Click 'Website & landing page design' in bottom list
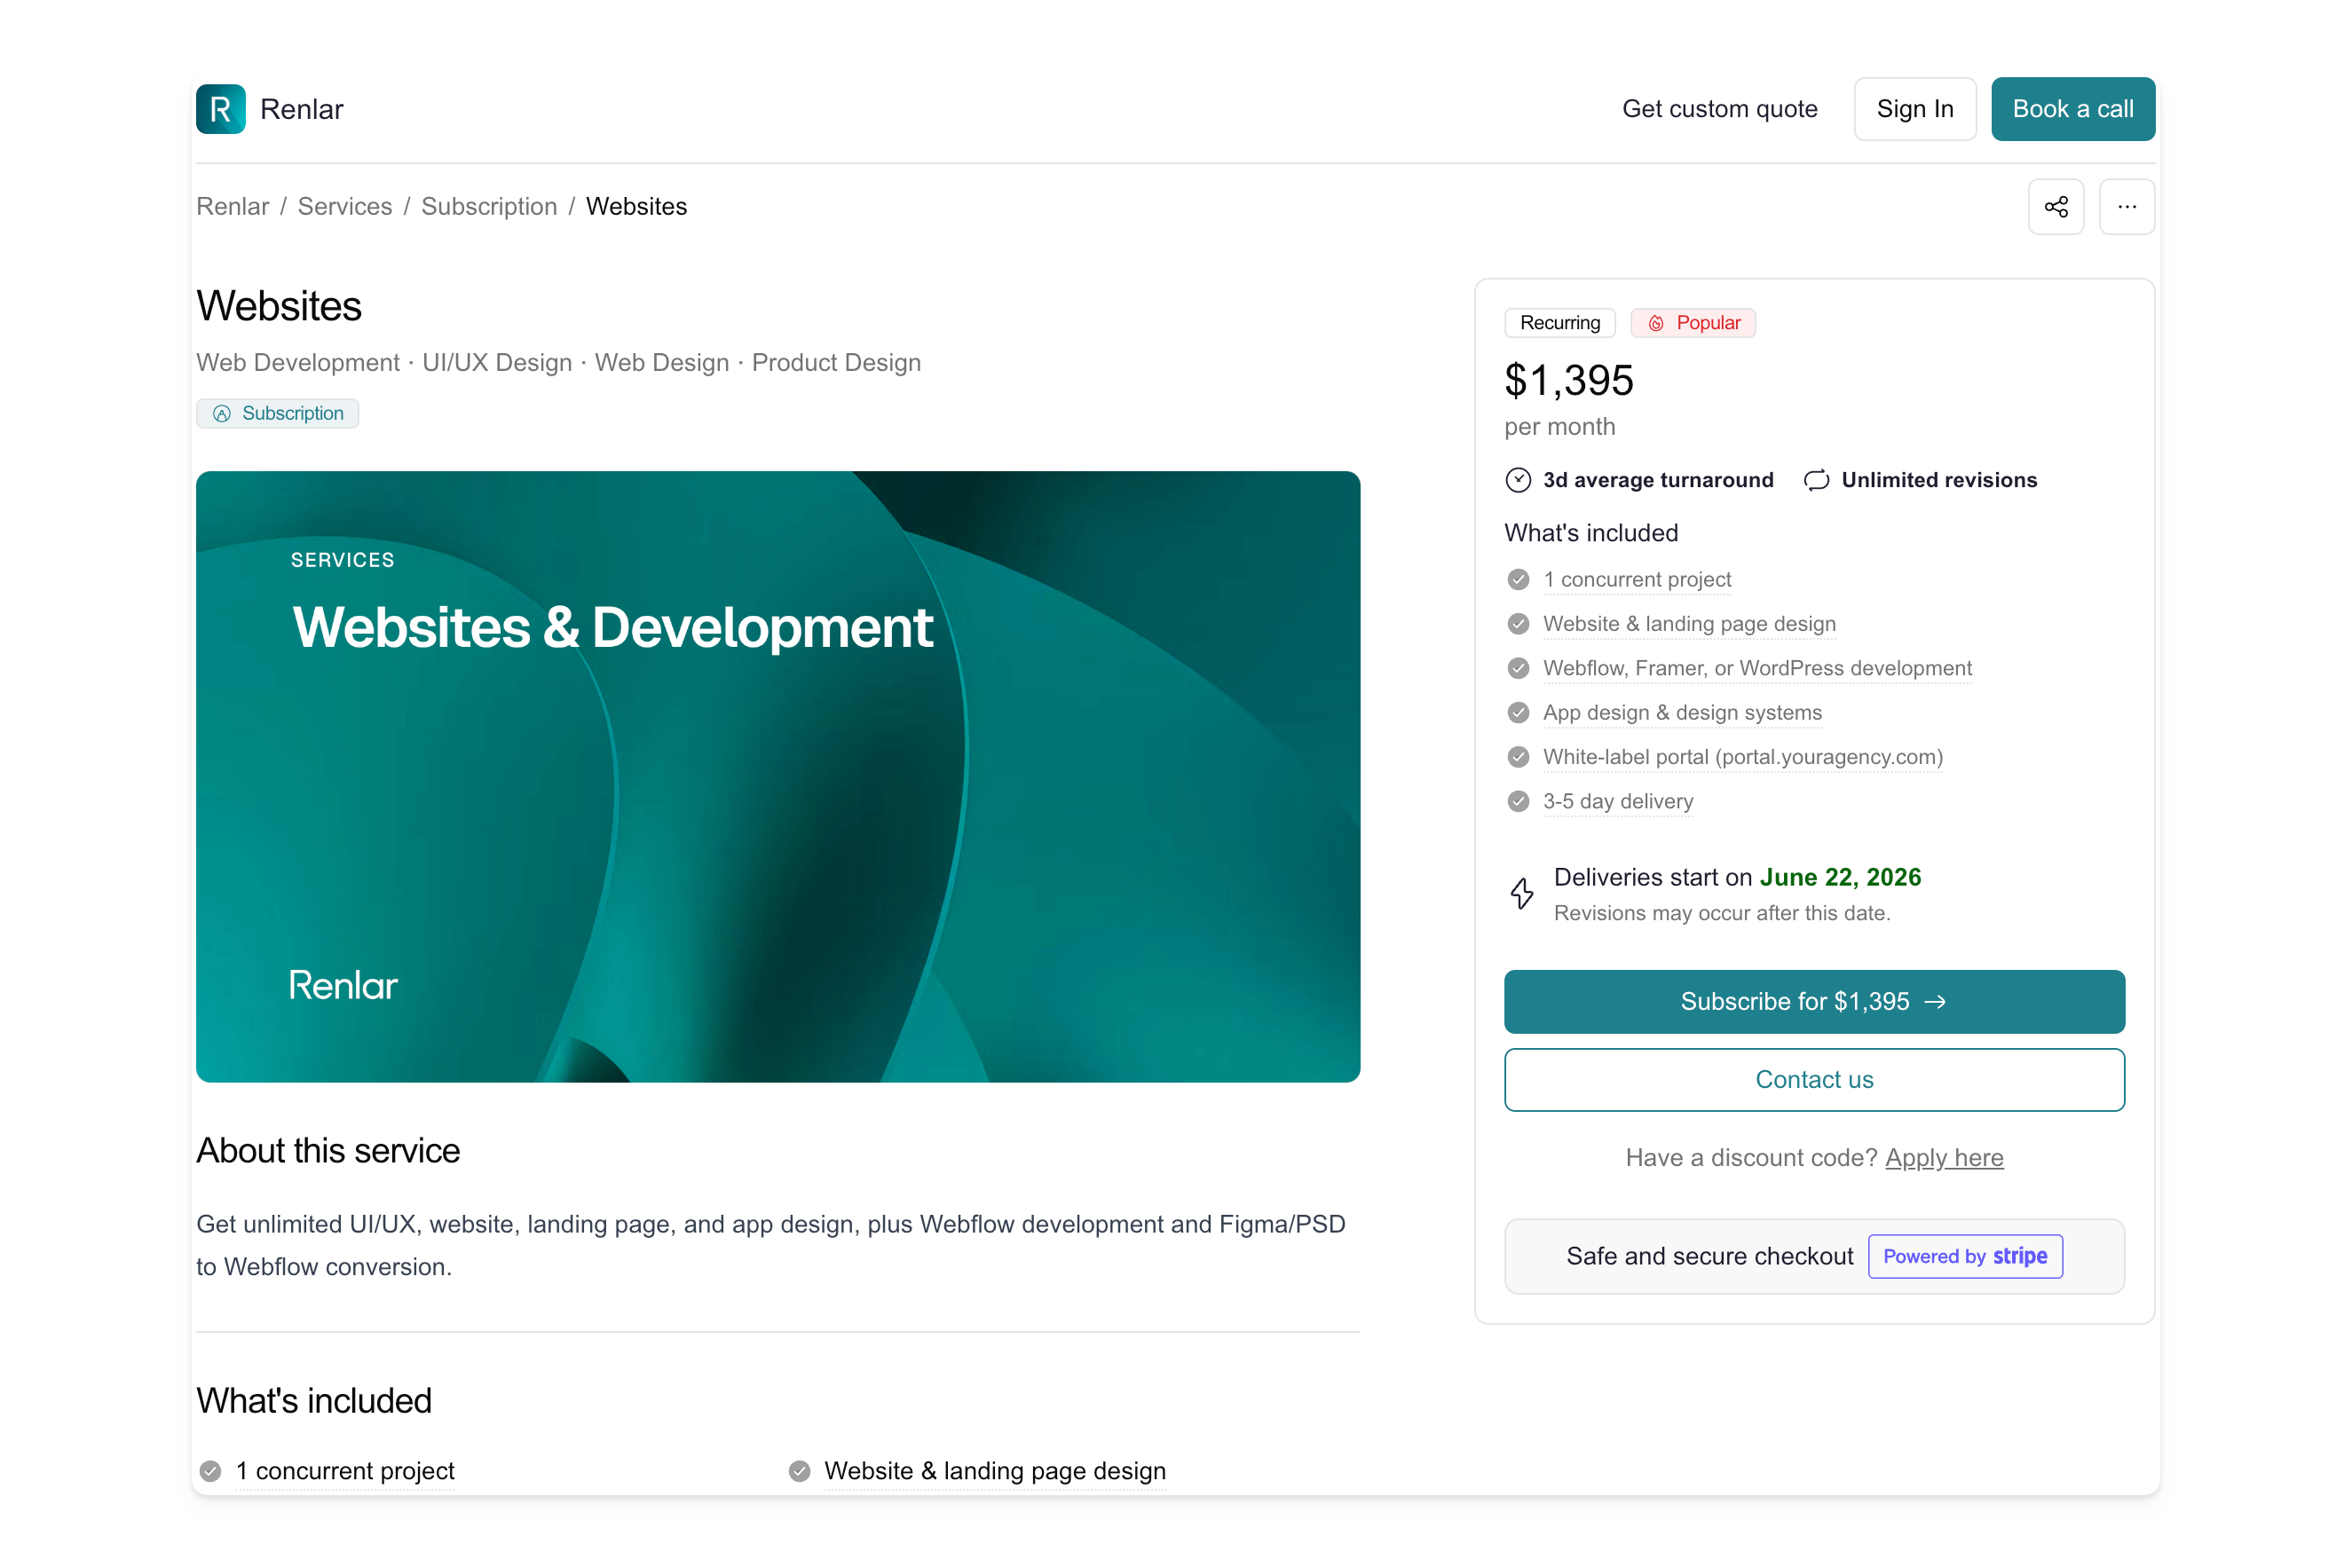Screen dimensions: 2352x1568 click(x=995, y=1471)
